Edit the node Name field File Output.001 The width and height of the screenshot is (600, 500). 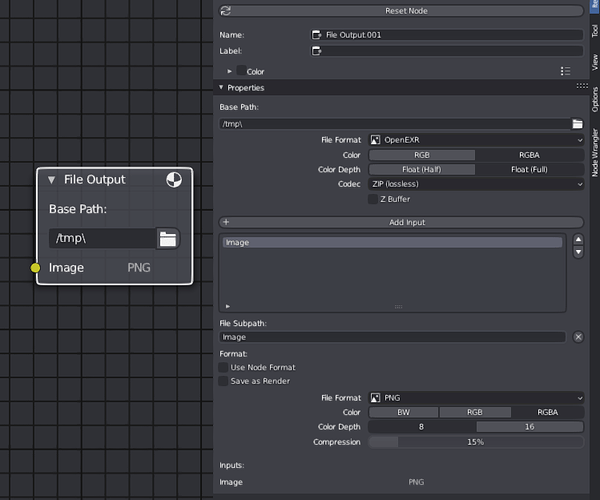447,35
